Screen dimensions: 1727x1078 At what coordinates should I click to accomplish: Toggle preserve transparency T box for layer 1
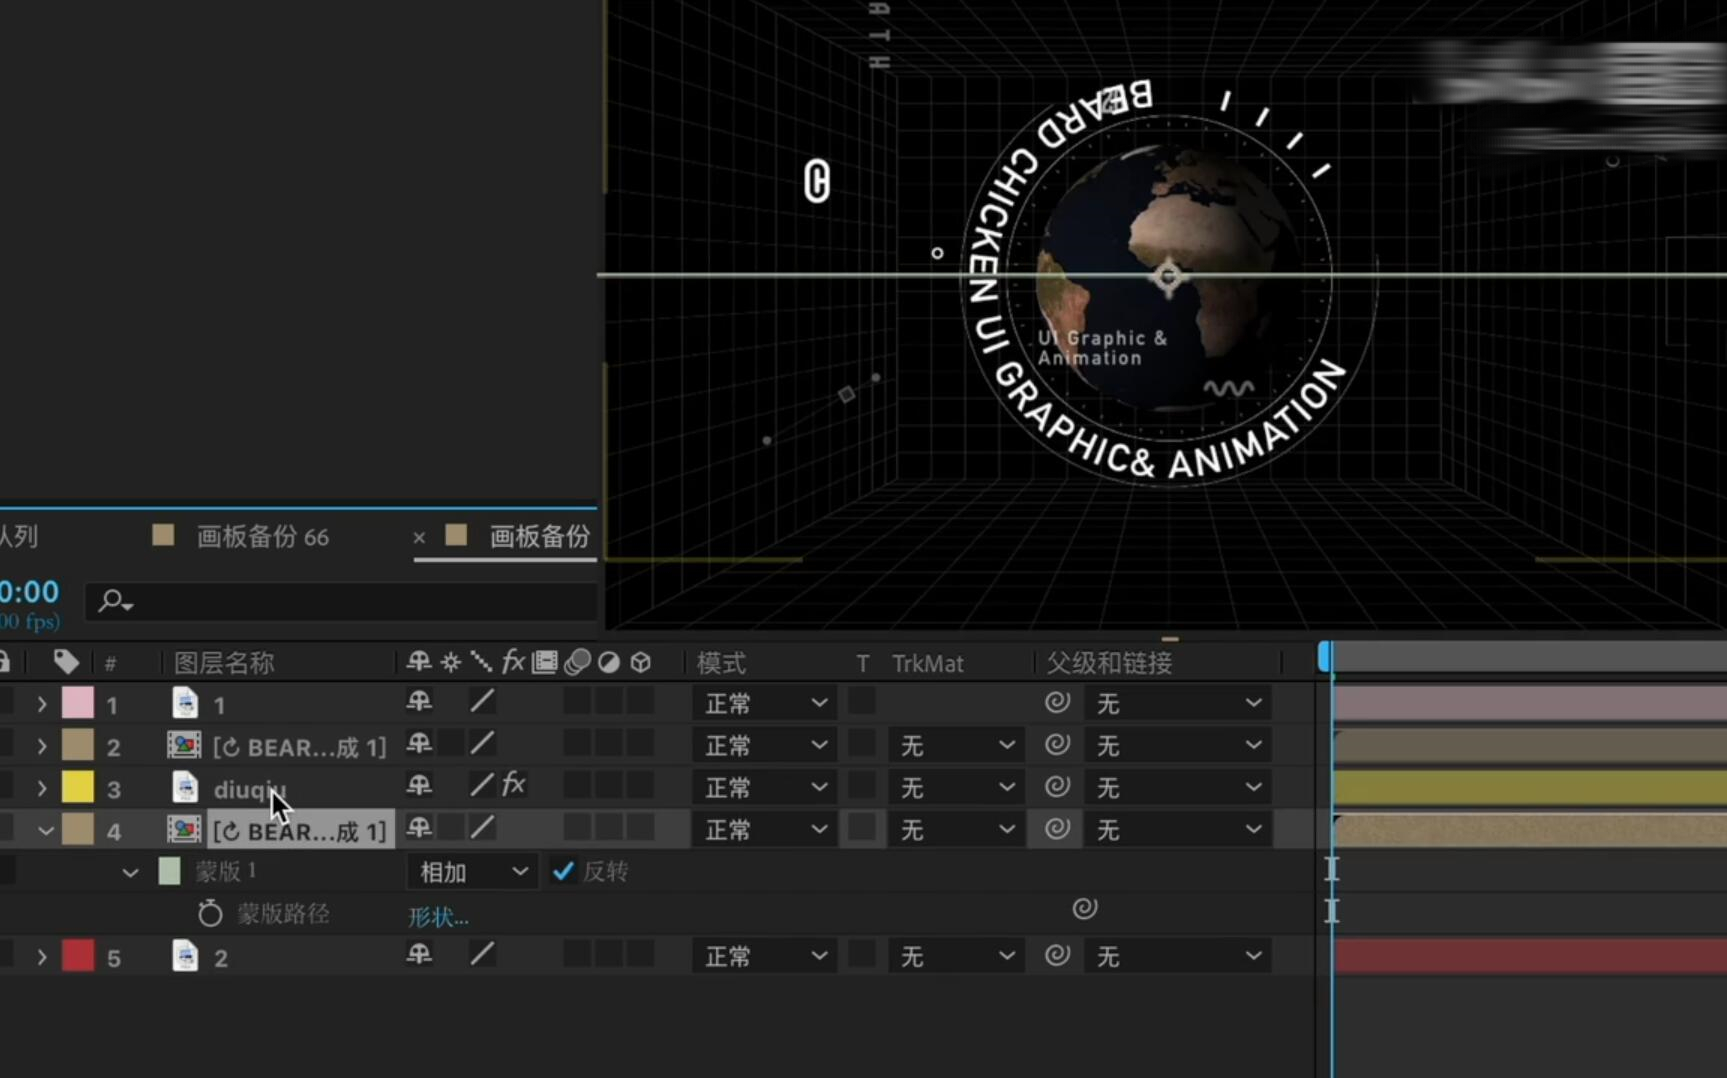(861, 702)
